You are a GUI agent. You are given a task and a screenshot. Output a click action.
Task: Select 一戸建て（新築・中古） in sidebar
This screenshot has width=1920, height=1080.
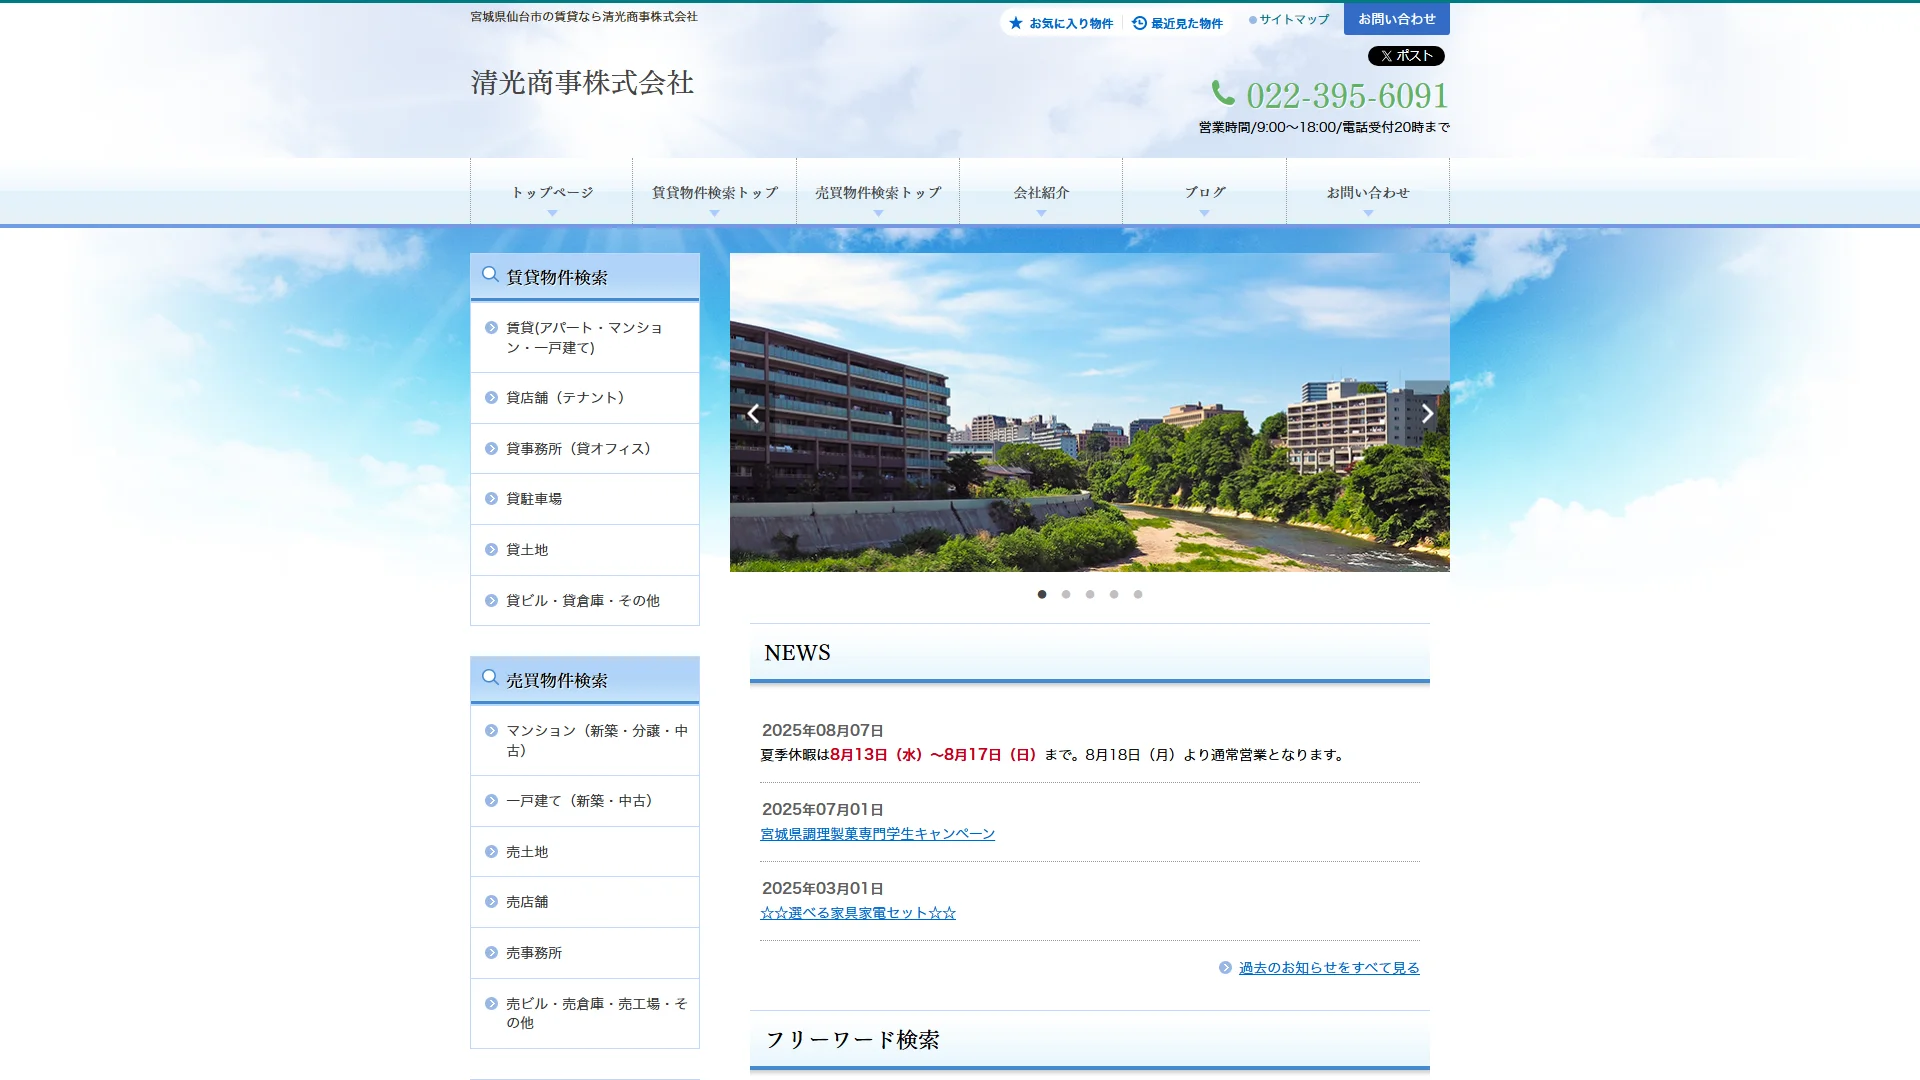585,801
